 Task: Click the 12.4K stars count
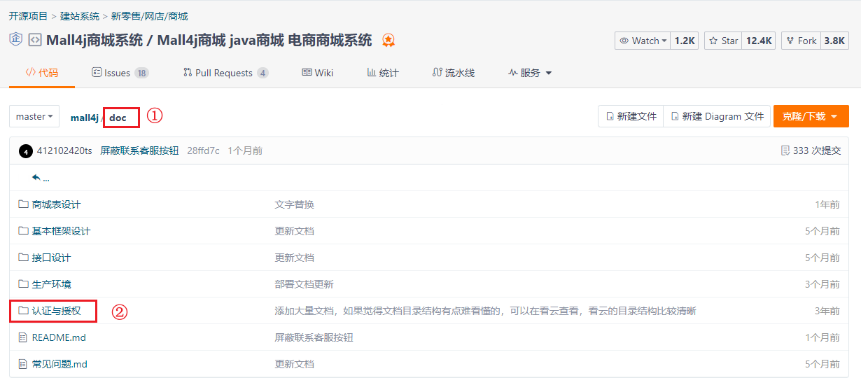click(759, 41)
